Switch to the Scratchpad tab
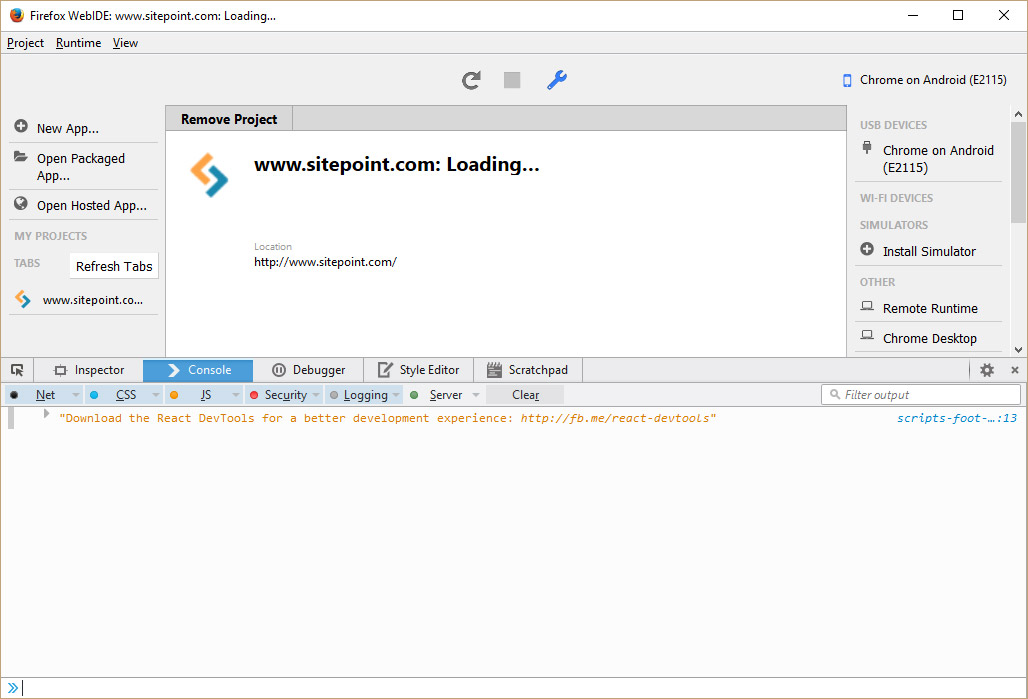 point(527,370)
